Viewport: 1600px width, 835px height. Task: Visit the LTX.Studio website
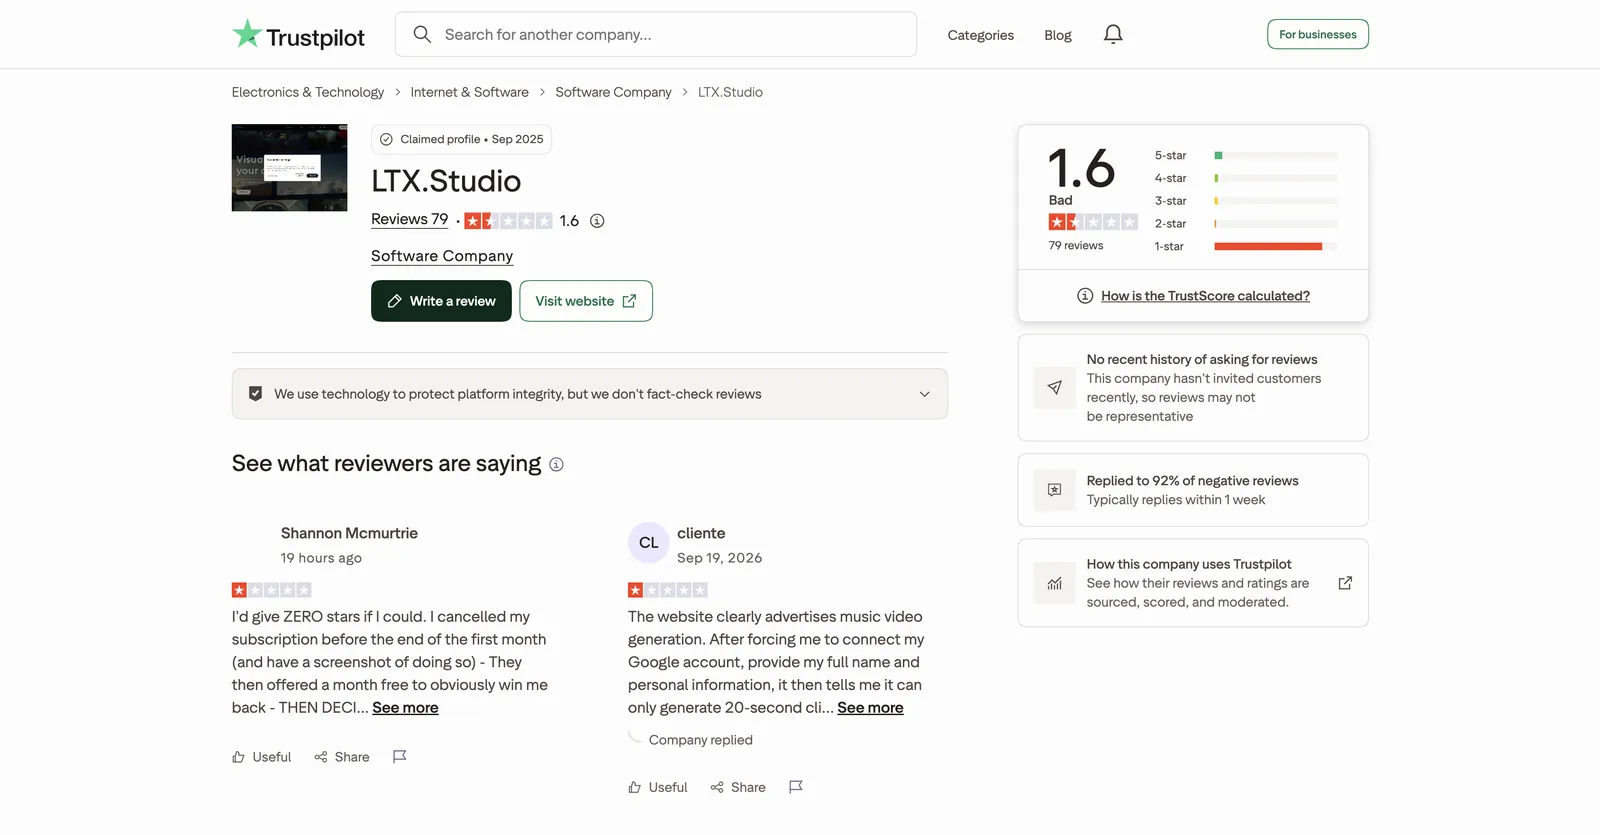pos(586,301)
